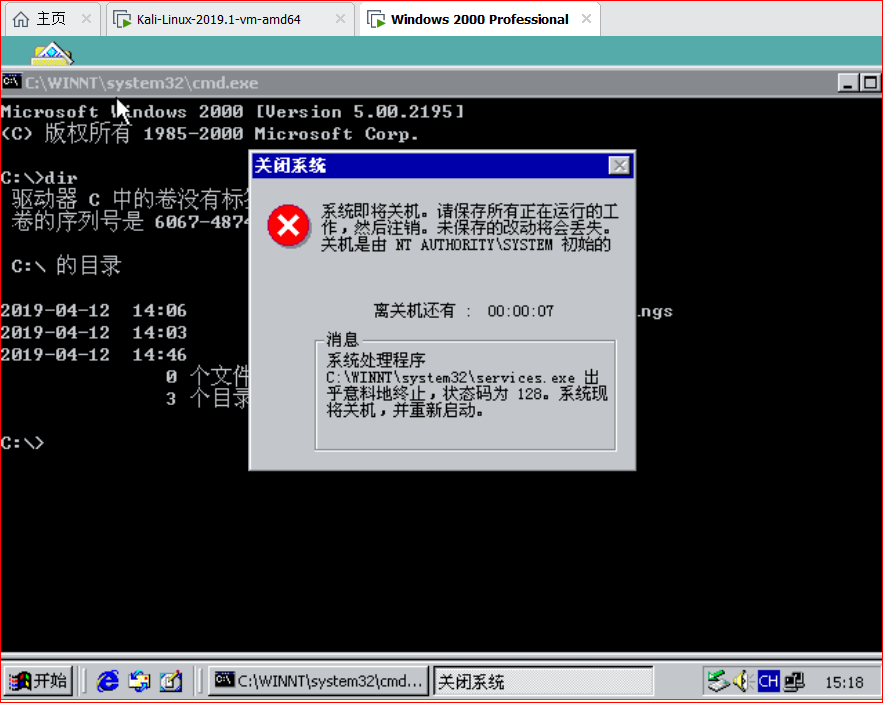Click the cmd.exe title bar icon
Screen dimensions: 883x703
point(11,82)
